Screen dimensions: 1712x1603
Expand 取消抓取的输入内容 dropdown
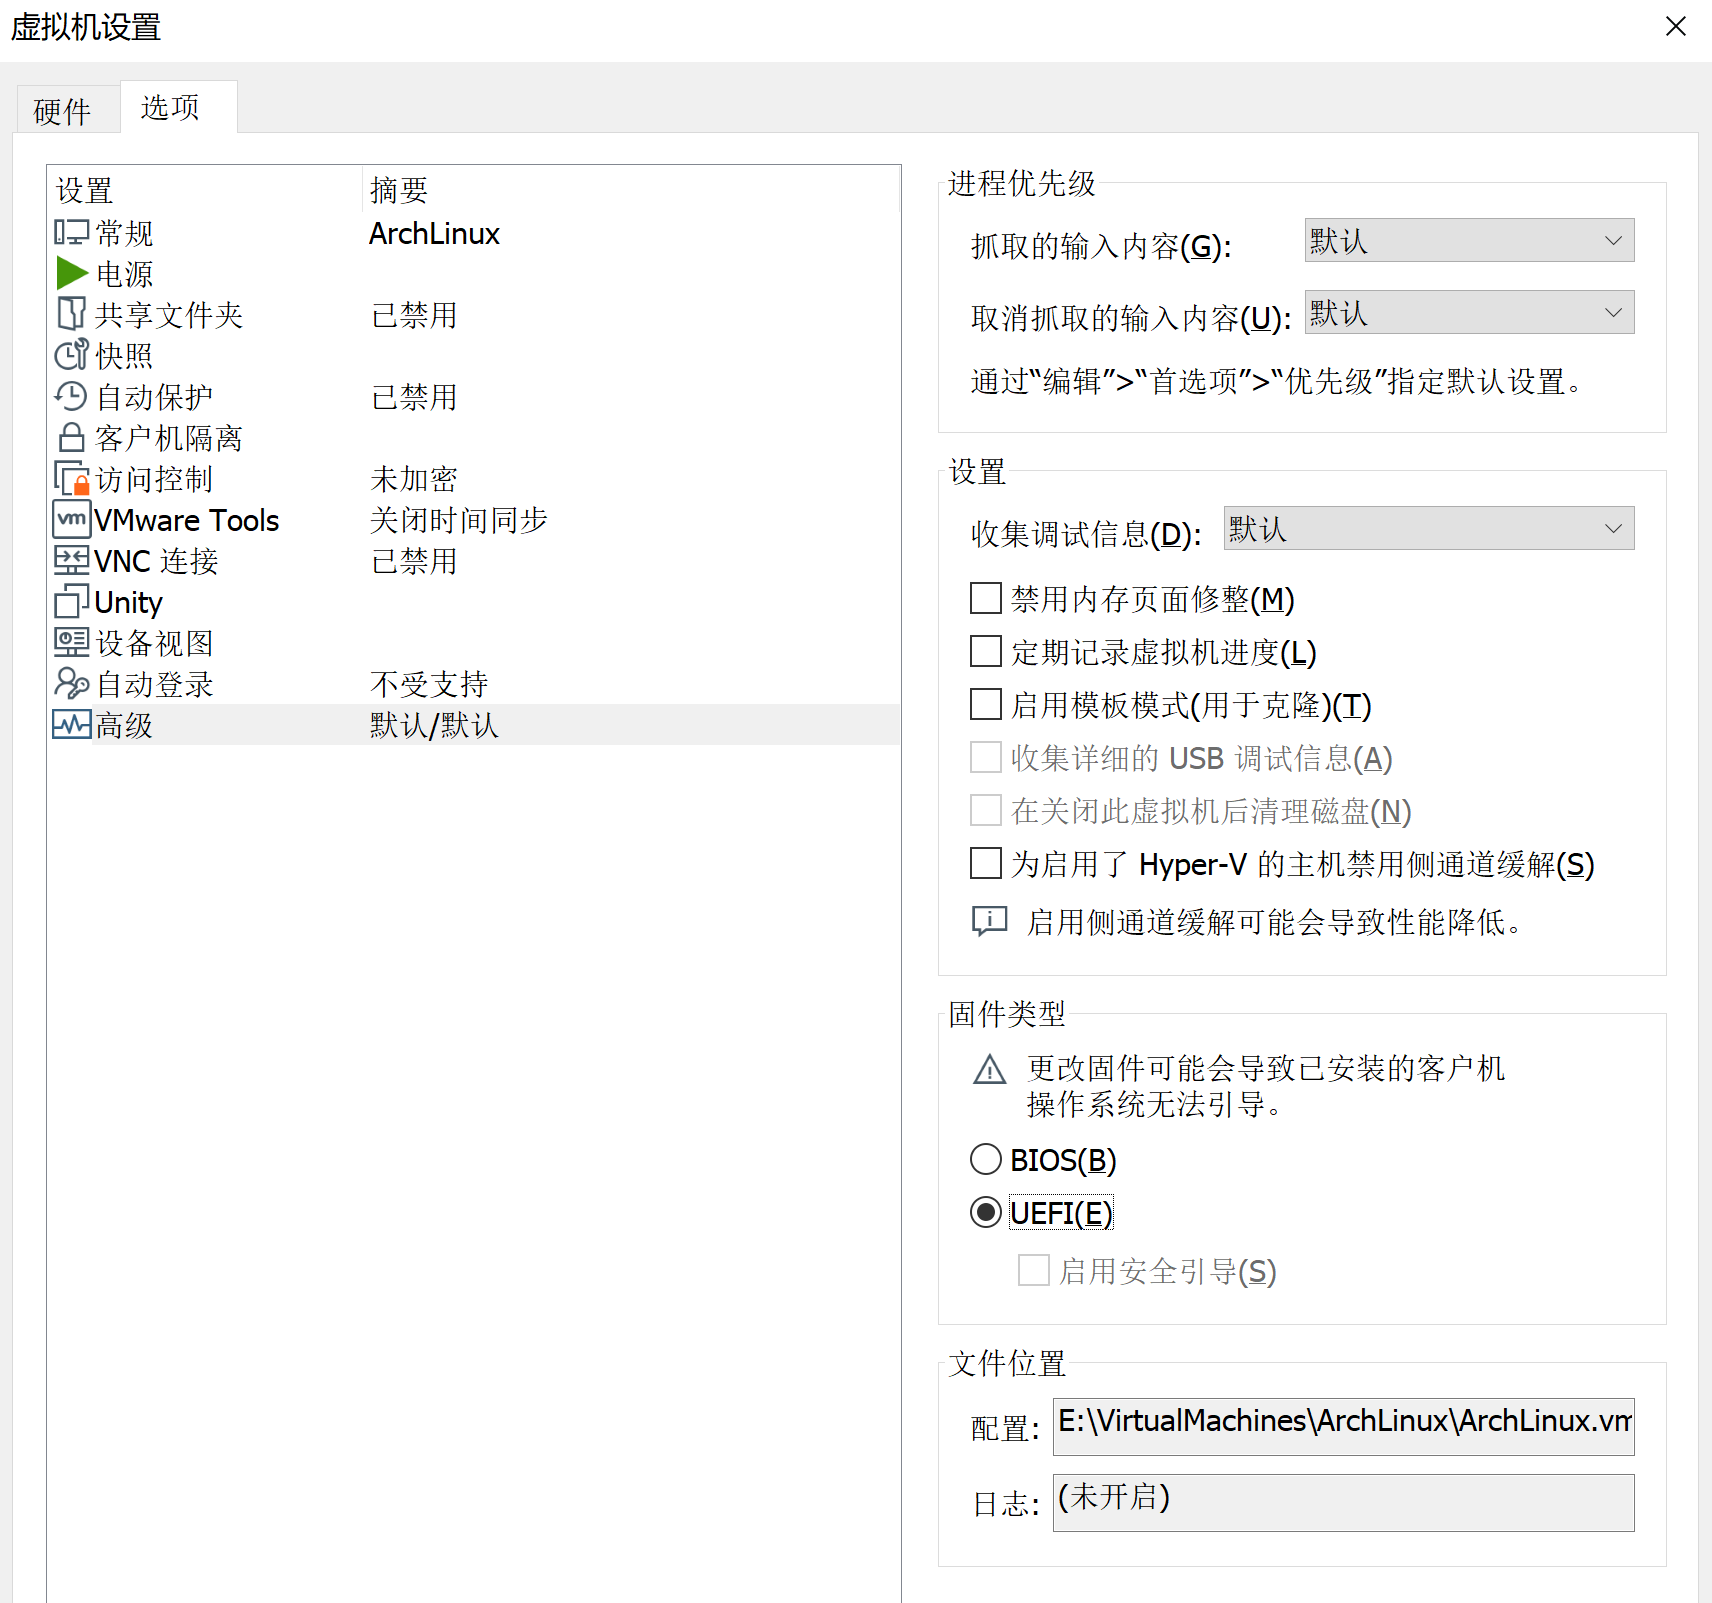click(1468, 313)
